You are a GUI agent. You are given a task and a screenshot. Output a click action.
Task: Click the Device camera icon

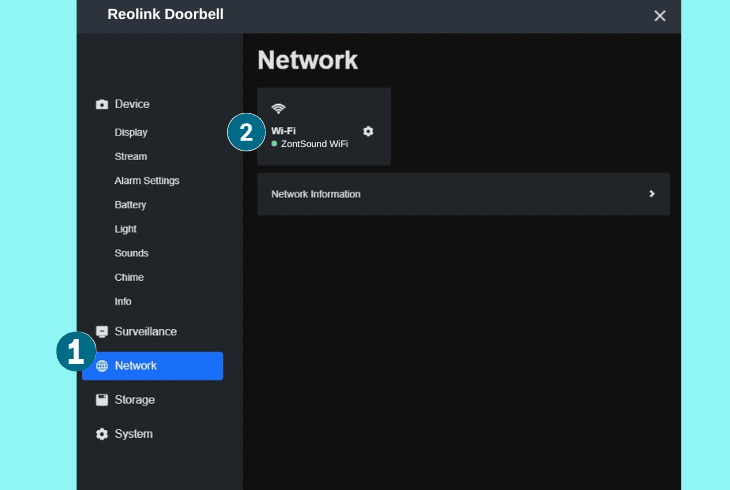(102, 104)
